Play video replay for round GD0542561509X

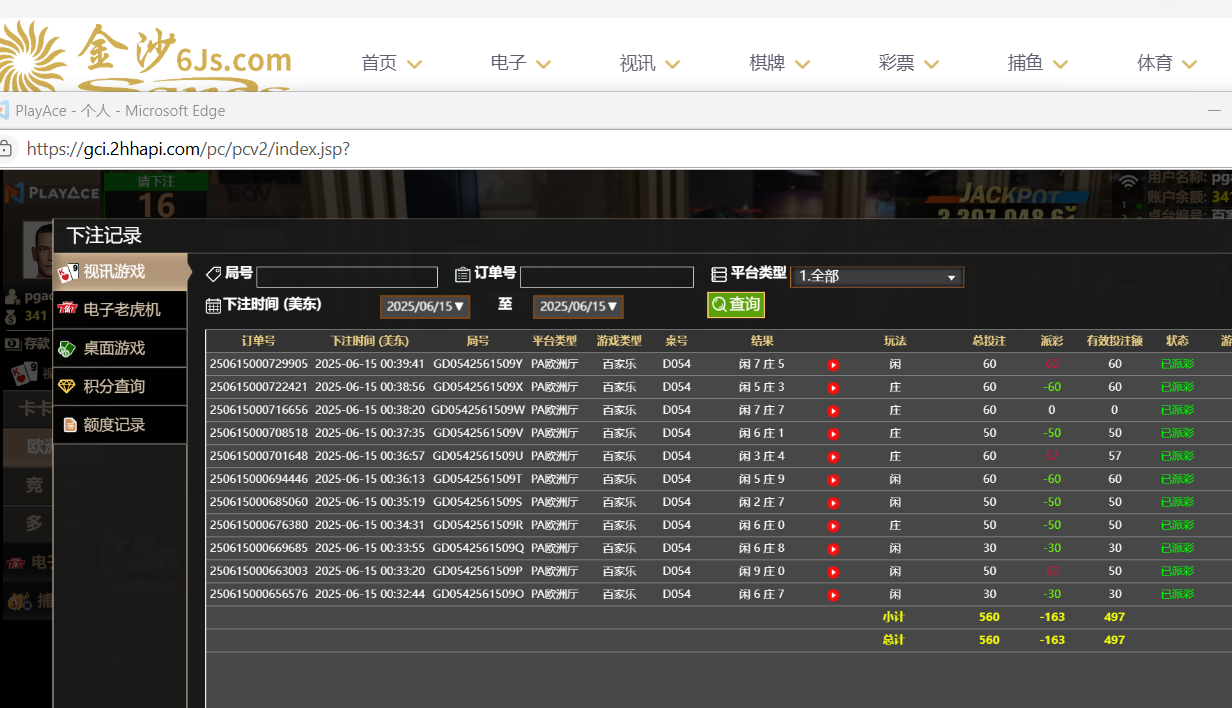tap(833, 388)
